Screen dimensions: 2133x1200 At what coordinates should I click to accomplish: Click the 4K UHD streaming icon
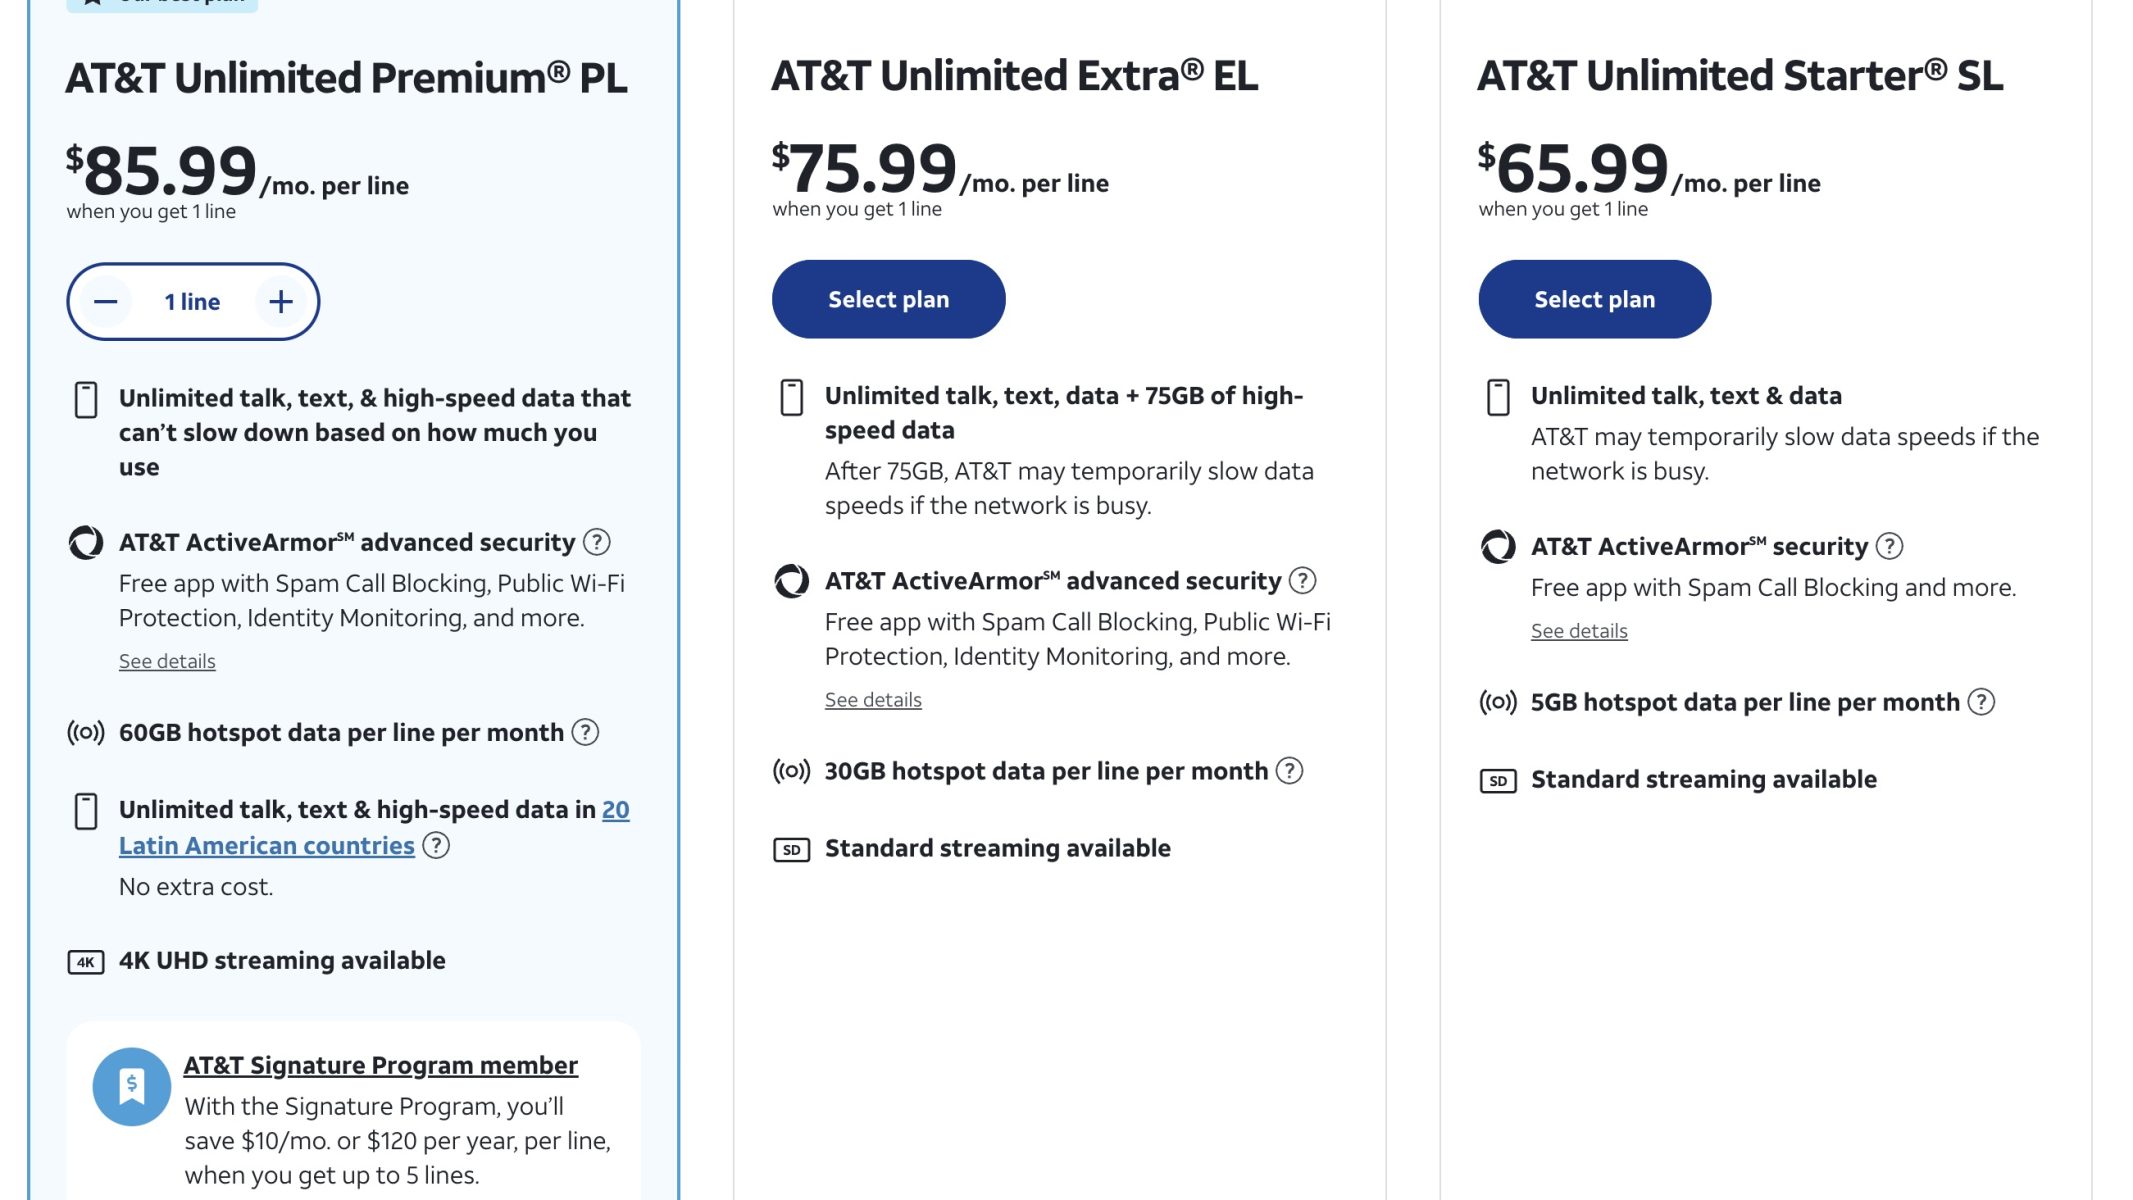pyautogui.click(x=86, y=962)
